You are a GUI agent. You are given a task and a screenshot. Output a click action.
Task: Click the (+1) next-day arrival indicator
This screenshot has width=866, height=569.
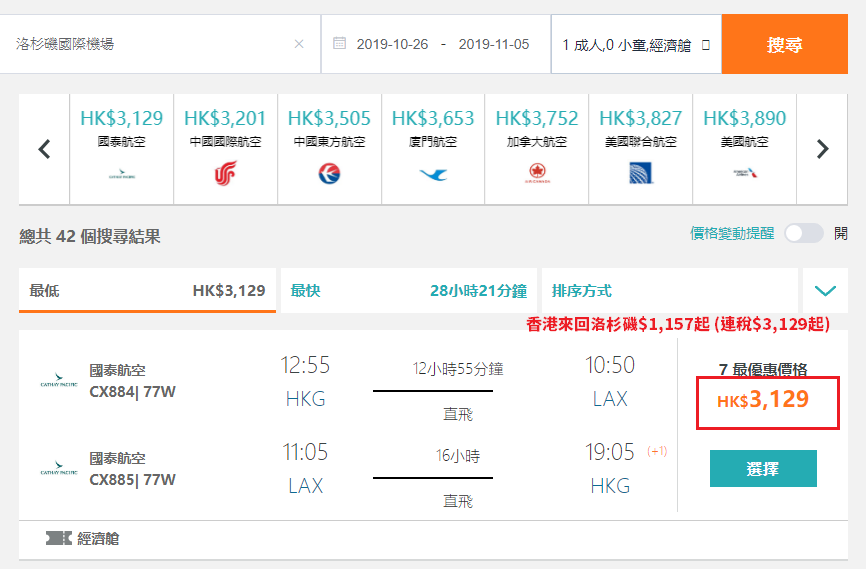(x=657, y=451)
